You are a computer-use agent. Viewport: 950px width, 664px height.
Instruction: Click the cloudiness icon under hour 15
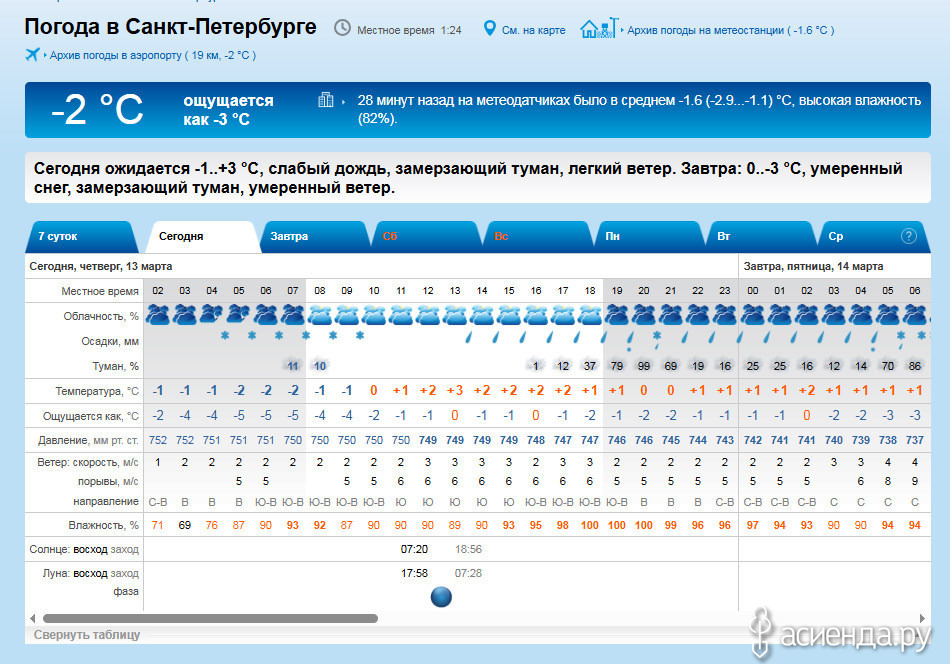coord(509,315)
